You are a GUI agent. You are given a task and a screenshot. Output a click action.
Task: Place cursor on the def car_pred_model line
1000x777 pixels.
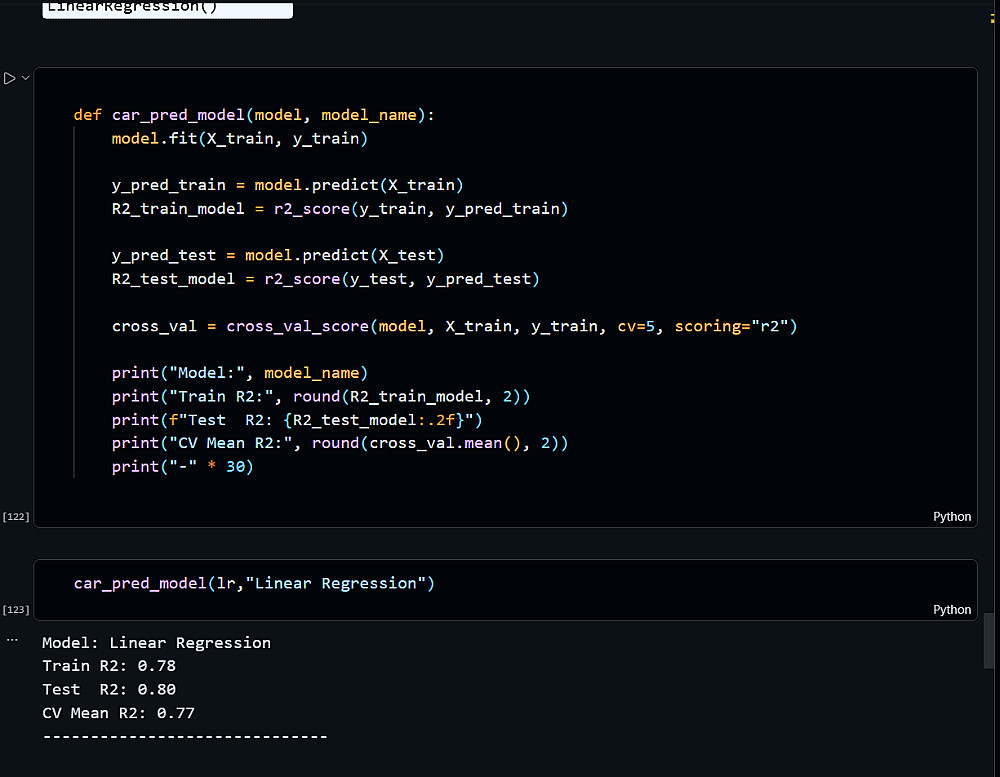254,115
